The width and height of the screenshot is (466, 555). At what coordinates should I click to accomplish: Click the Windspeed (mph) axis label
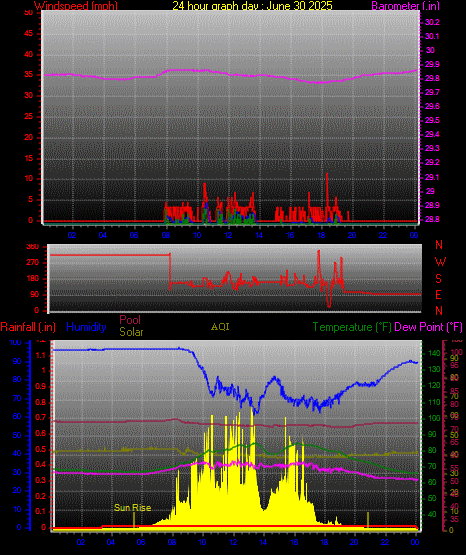76,6
